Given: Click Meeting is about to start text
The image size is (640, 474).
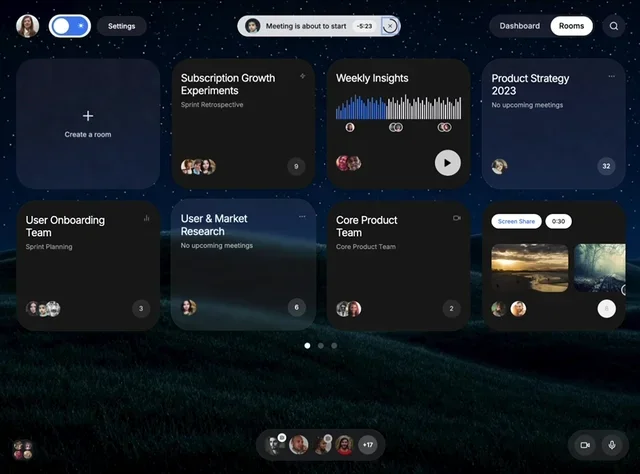Looking at the screenshot, I should click(x=306, y=26).
